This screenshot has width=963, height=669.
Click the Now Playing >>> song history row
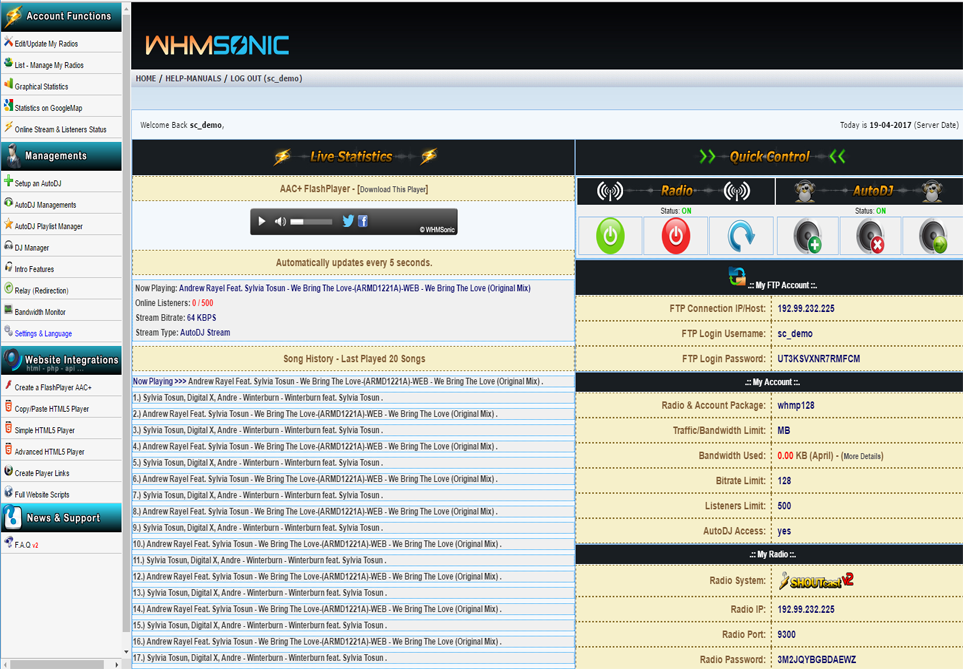tap(353, 381)
